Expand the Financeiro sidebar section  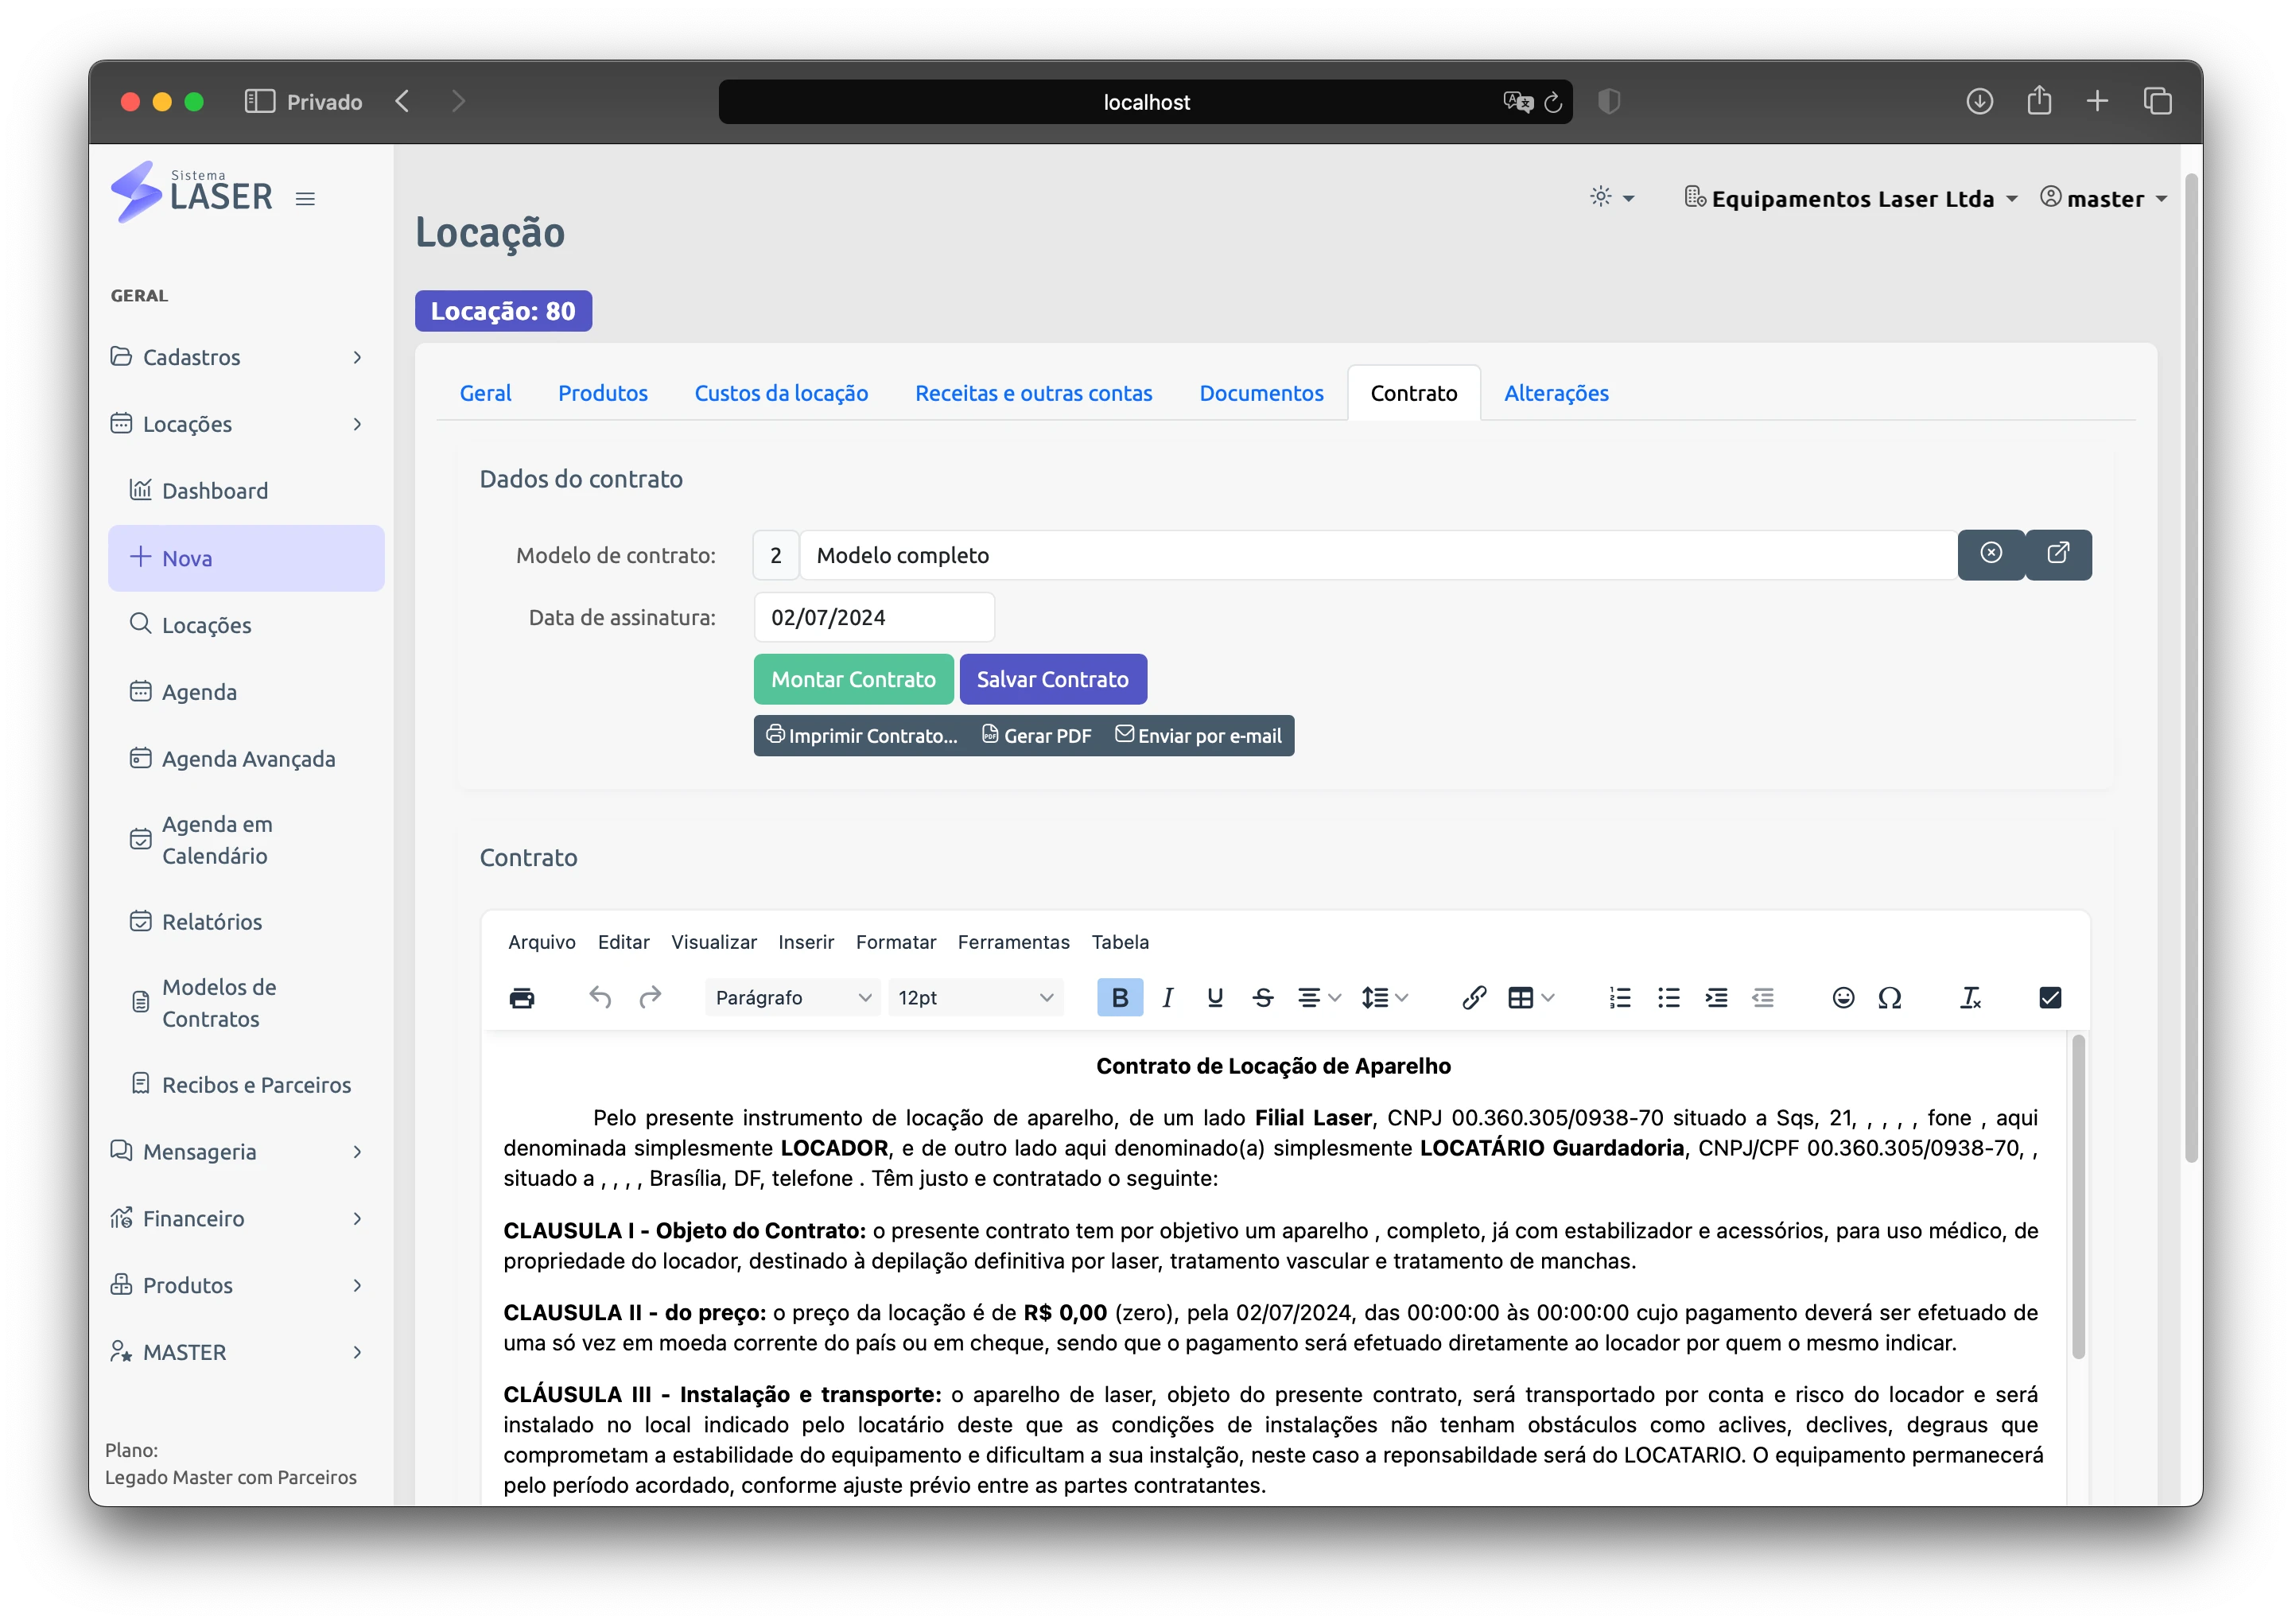pos(238,1218)
